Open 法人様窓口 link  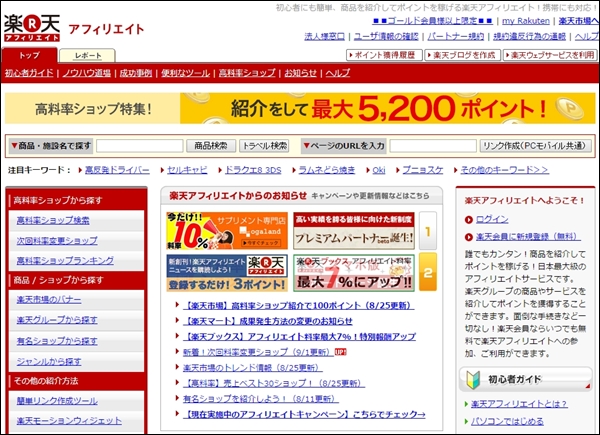(324, 36)
